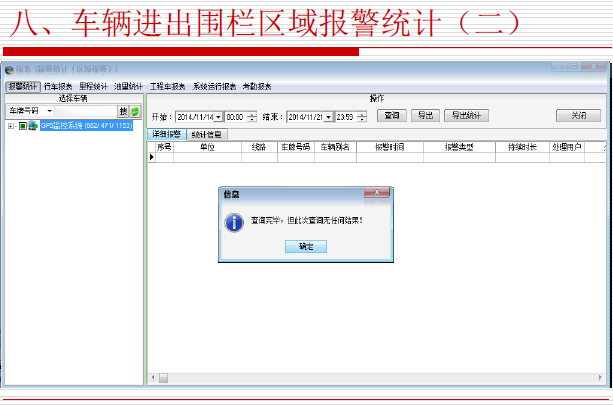This screenshot has height=406, width=613.
Task: Open the start date dropdown calendar
Action: tap(218, 117)
